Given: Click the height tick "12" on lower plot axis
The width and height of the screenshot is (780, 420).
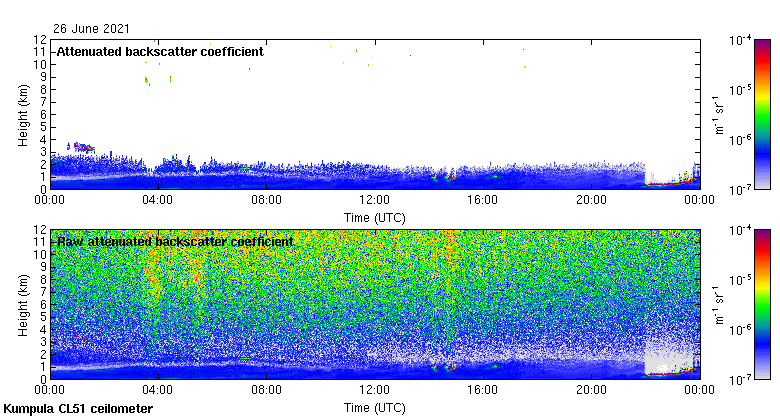Looking at the screenshot, I should (x=40, y=230).
